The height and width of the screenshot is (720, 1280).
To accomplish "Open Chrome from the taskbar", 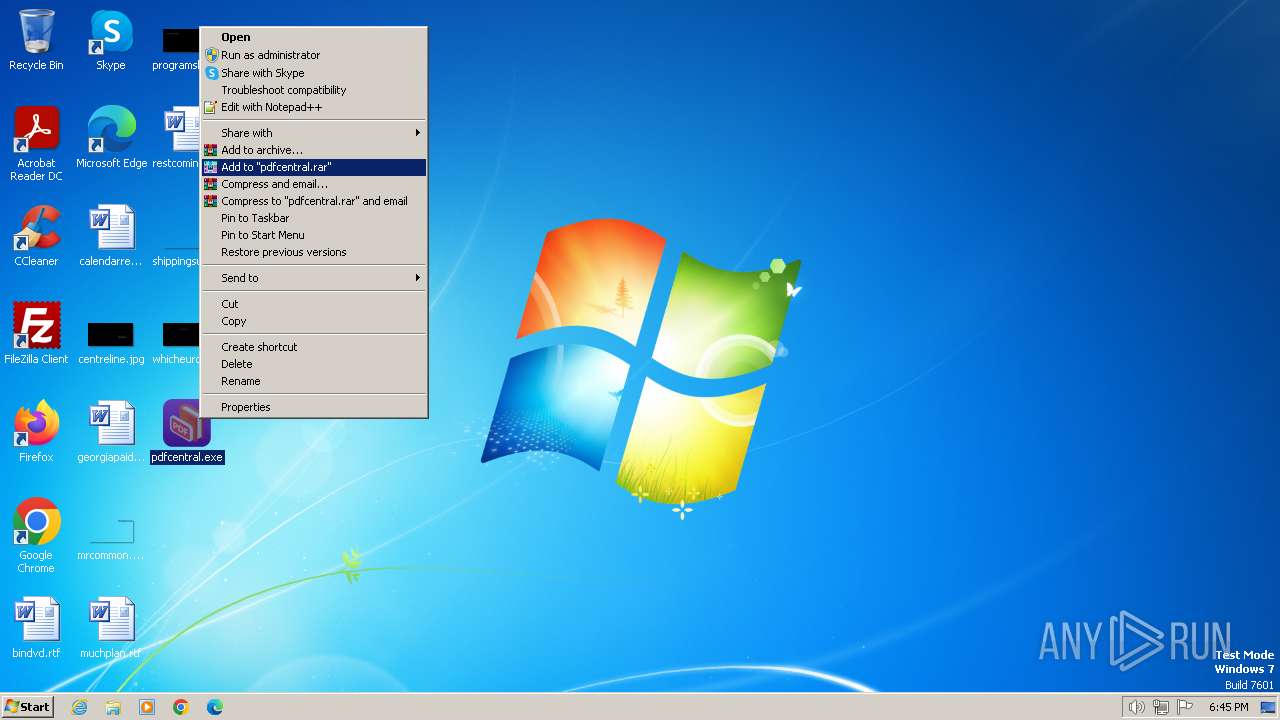I will [x=181, y=707].
